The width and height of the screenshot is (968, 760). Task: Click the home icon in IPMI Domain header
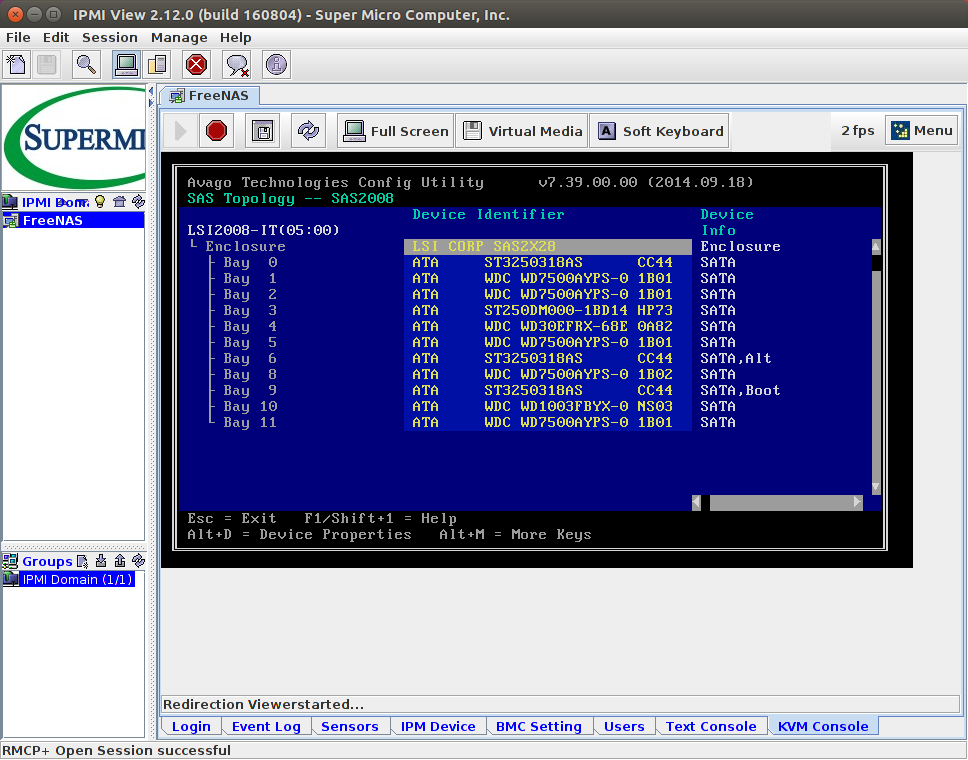click(x=119, y=202)
